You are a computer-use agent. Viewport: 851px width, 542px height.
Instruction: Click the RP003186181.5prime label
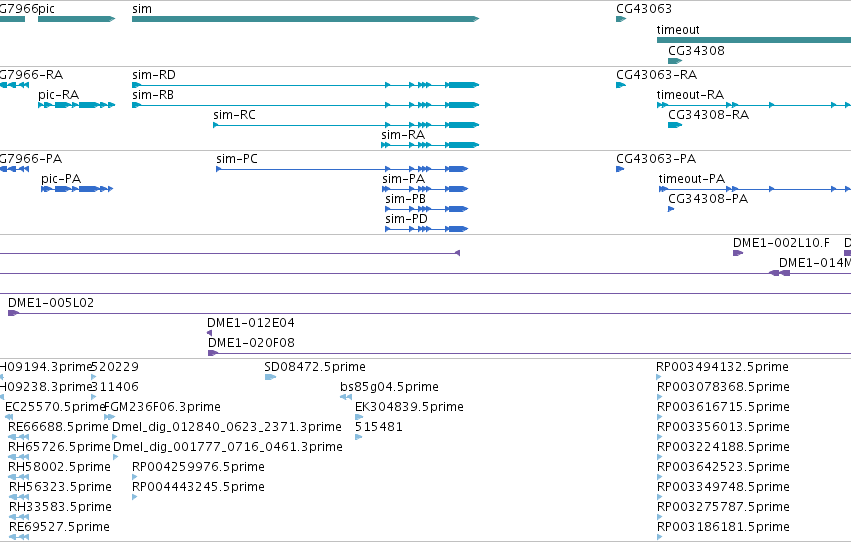click(723, 527)
